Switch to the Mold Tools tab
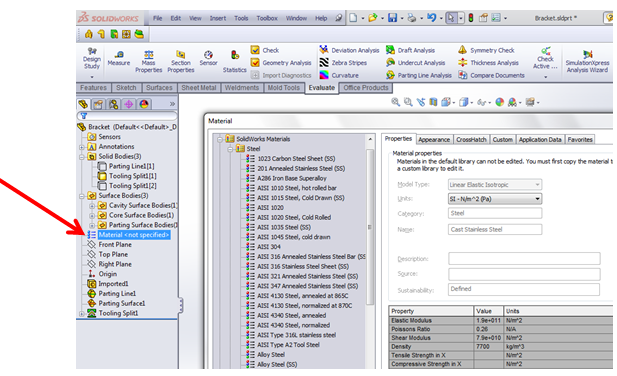617x376 pixels. [x=283, y=88]
